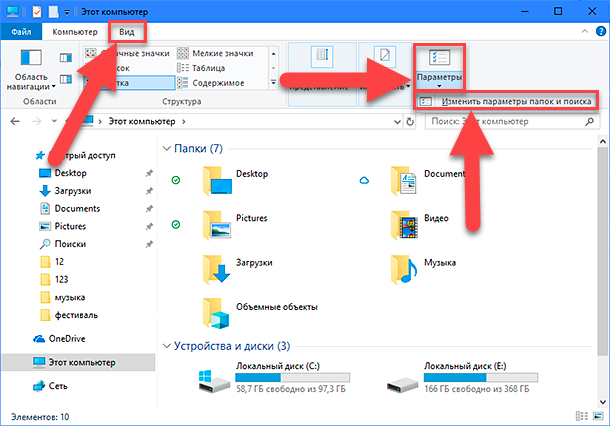Select the Загрузки folder icon in Папки

(217, 269)
